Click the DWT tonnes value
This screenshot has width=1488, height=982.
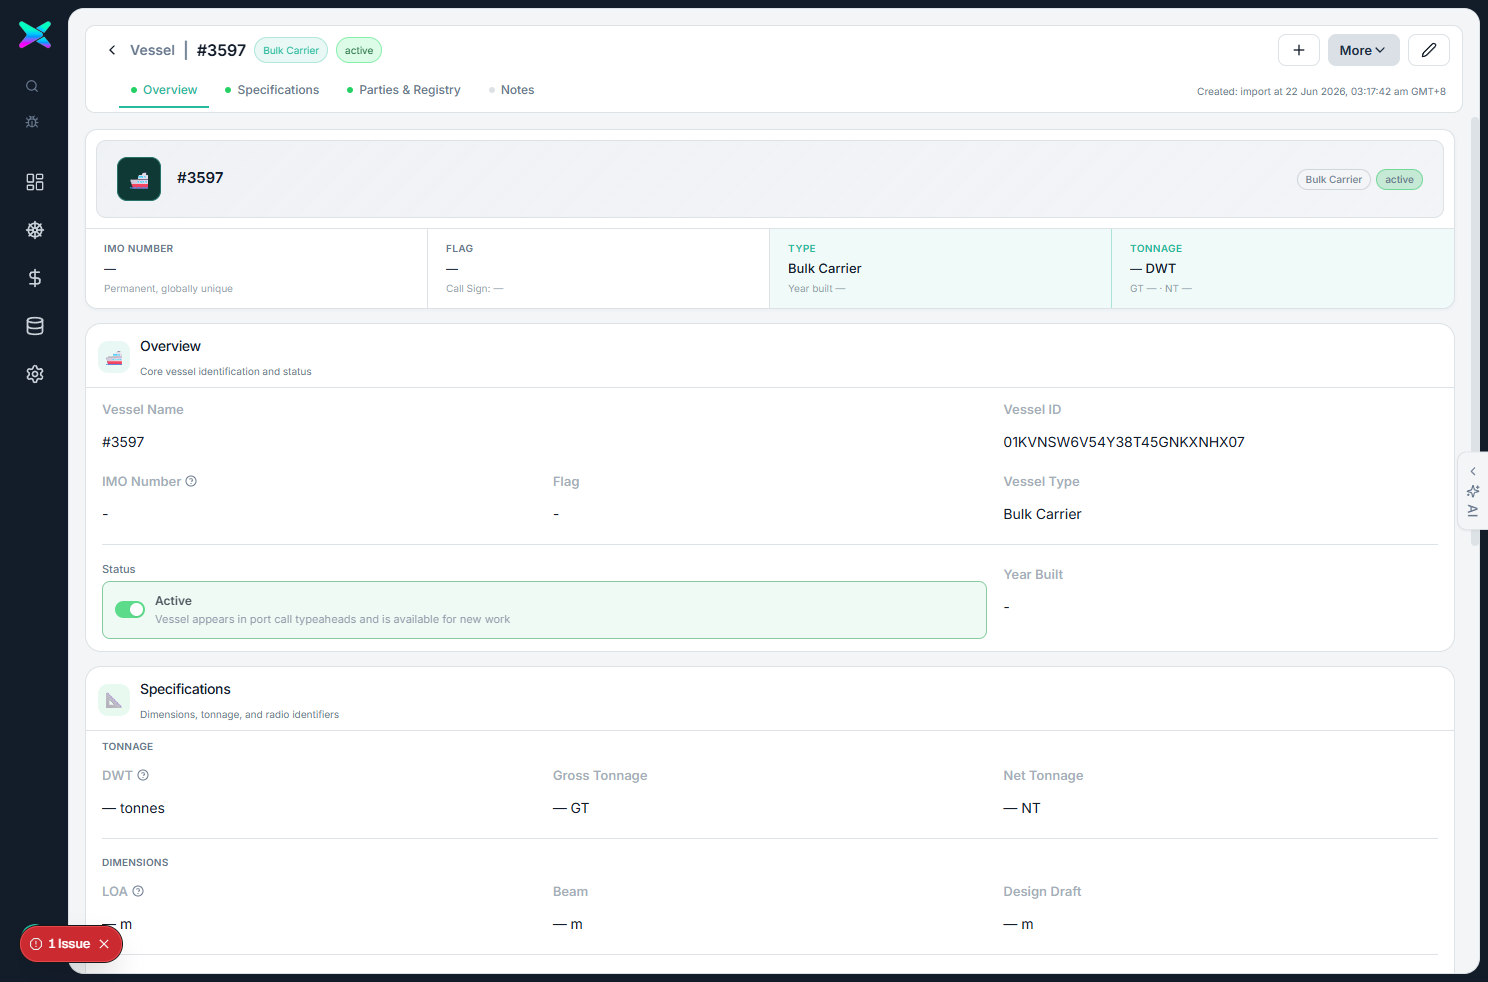tap(133, 808)
